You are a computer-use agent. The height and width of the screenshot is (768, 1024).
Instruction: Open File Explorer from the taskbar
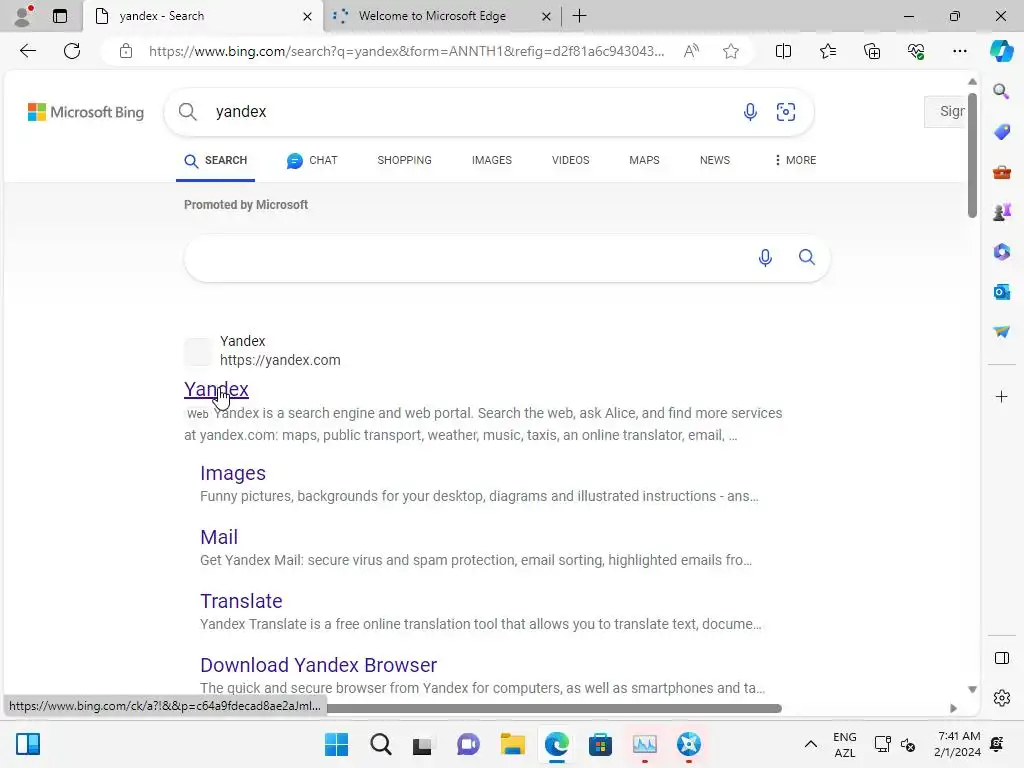[513, 744]
